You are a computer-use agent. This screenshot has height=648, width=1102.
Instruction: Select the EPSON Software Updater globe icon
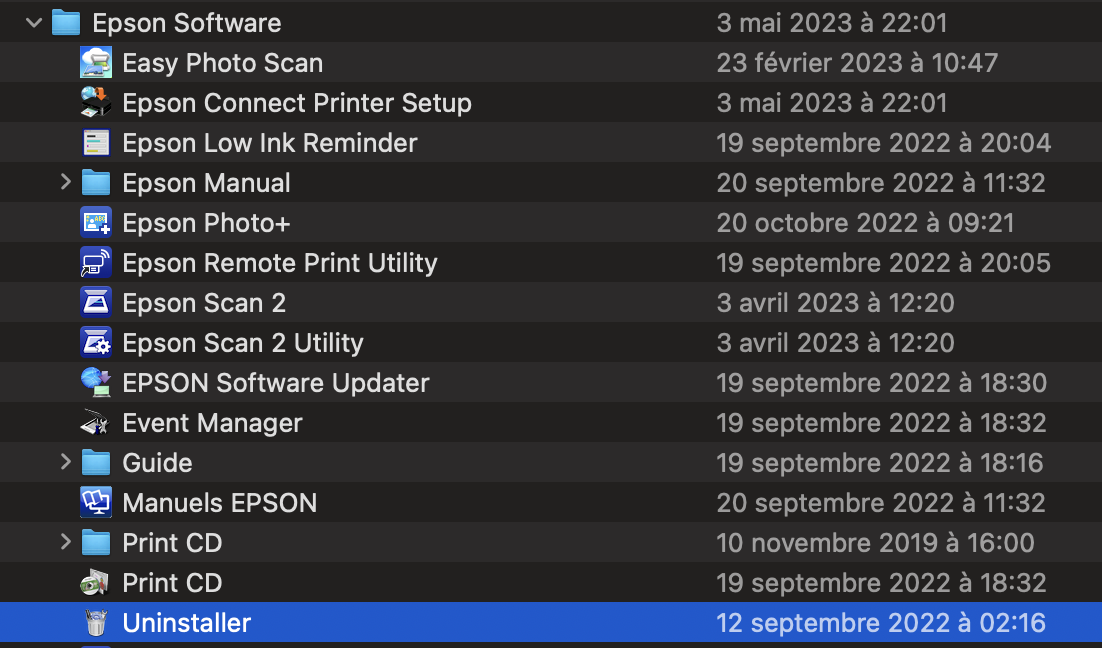(96, 383)
